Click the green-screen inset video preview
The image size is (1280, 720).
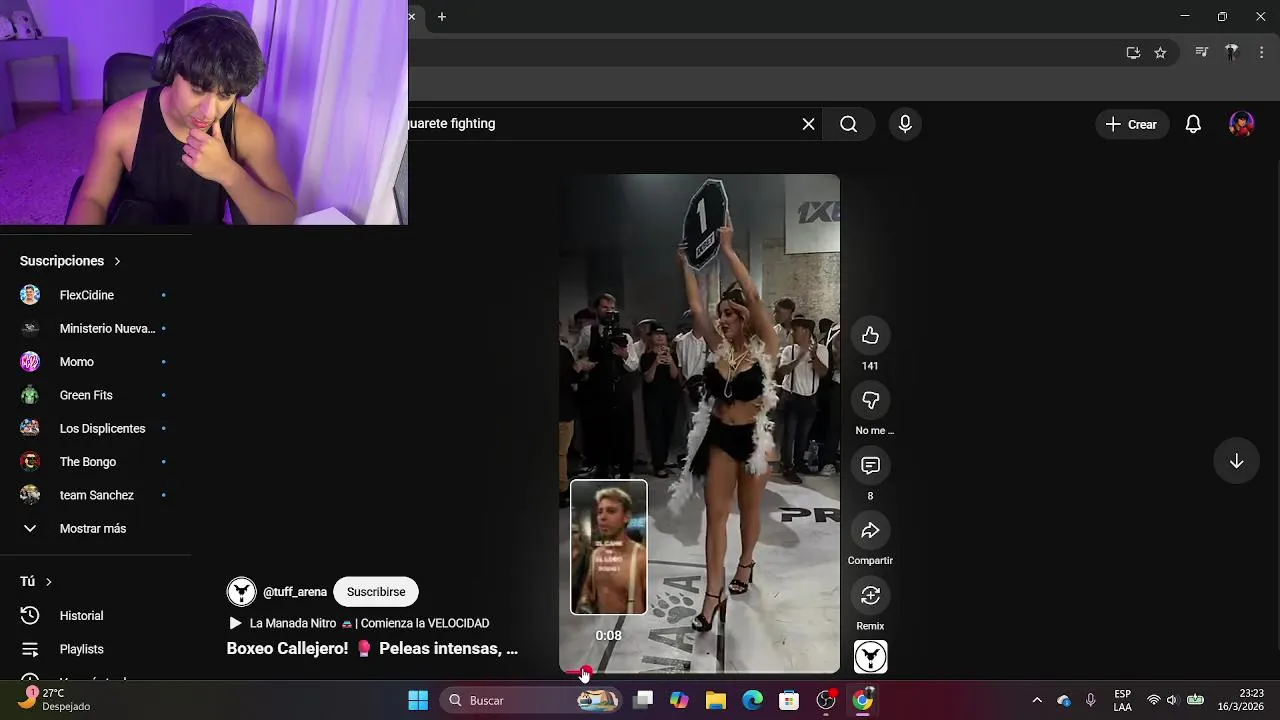pos(609,547)
